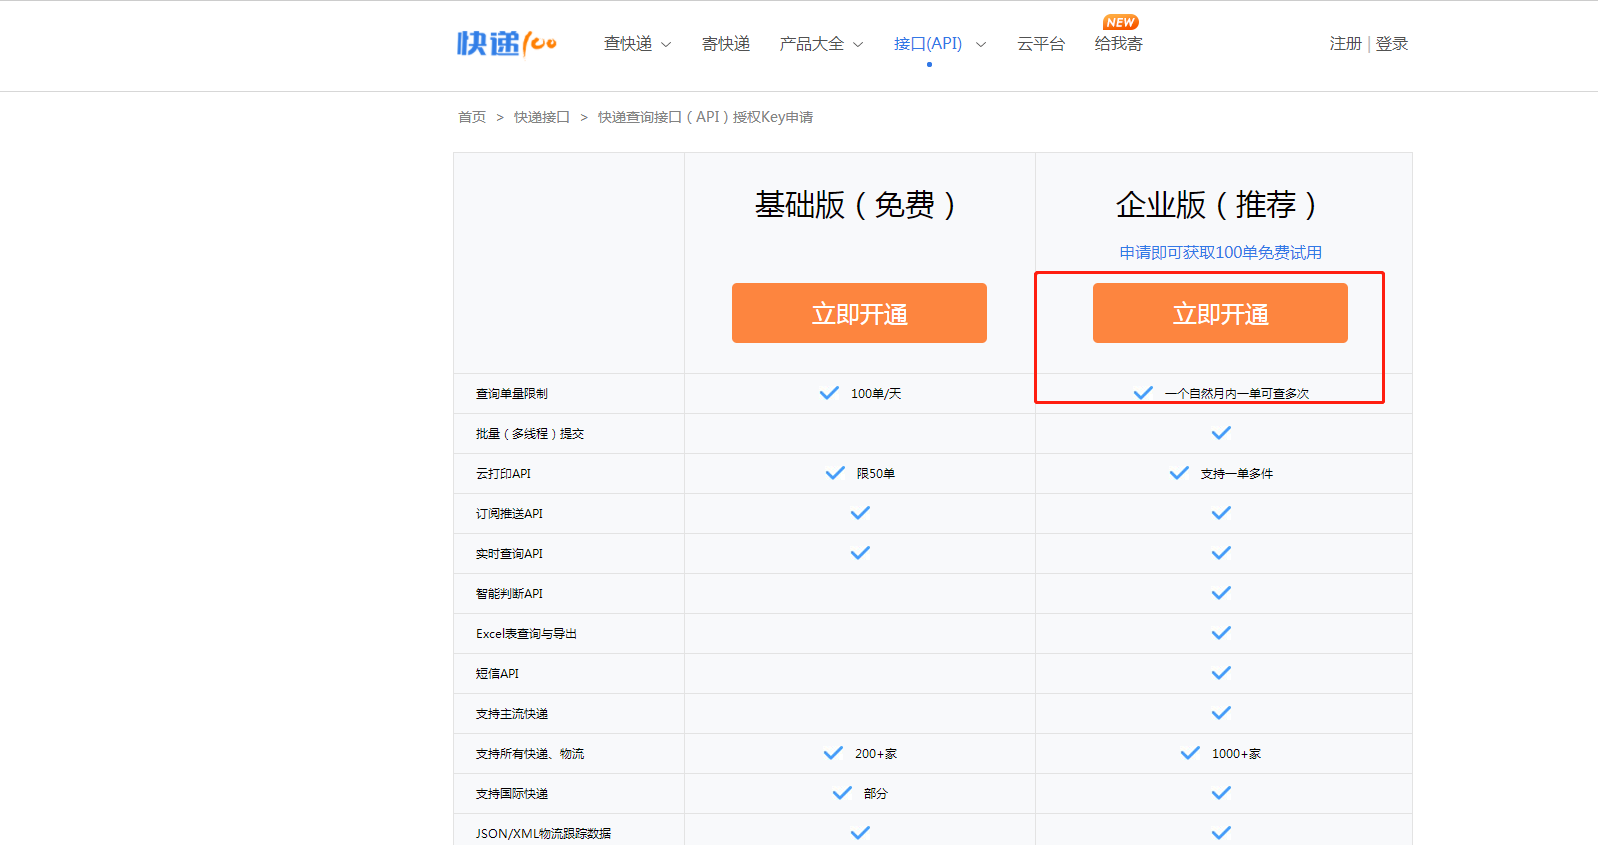Click checkmark beside 100单/天
The image size is (1598, 845).
tap(829, 393)
